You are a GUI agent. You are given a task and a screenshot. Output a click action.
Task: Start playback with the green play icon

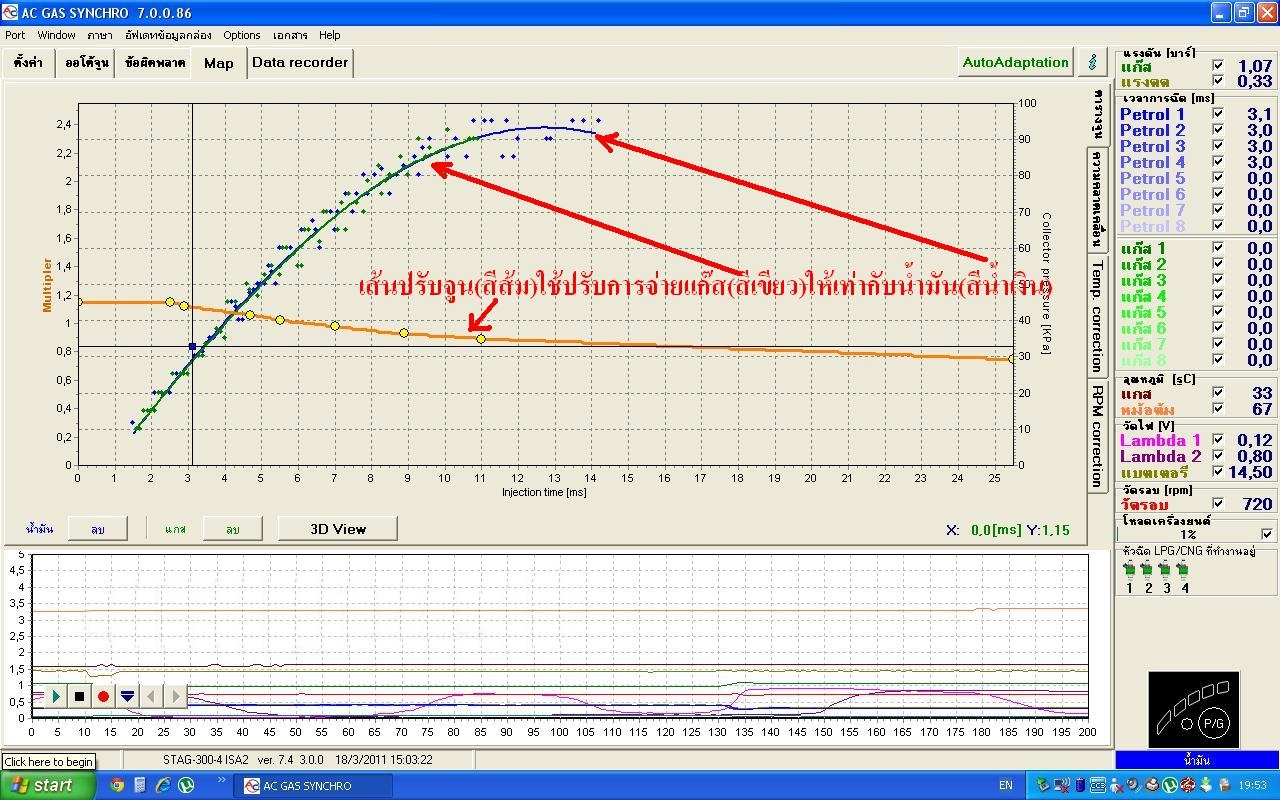pos(56,696)
